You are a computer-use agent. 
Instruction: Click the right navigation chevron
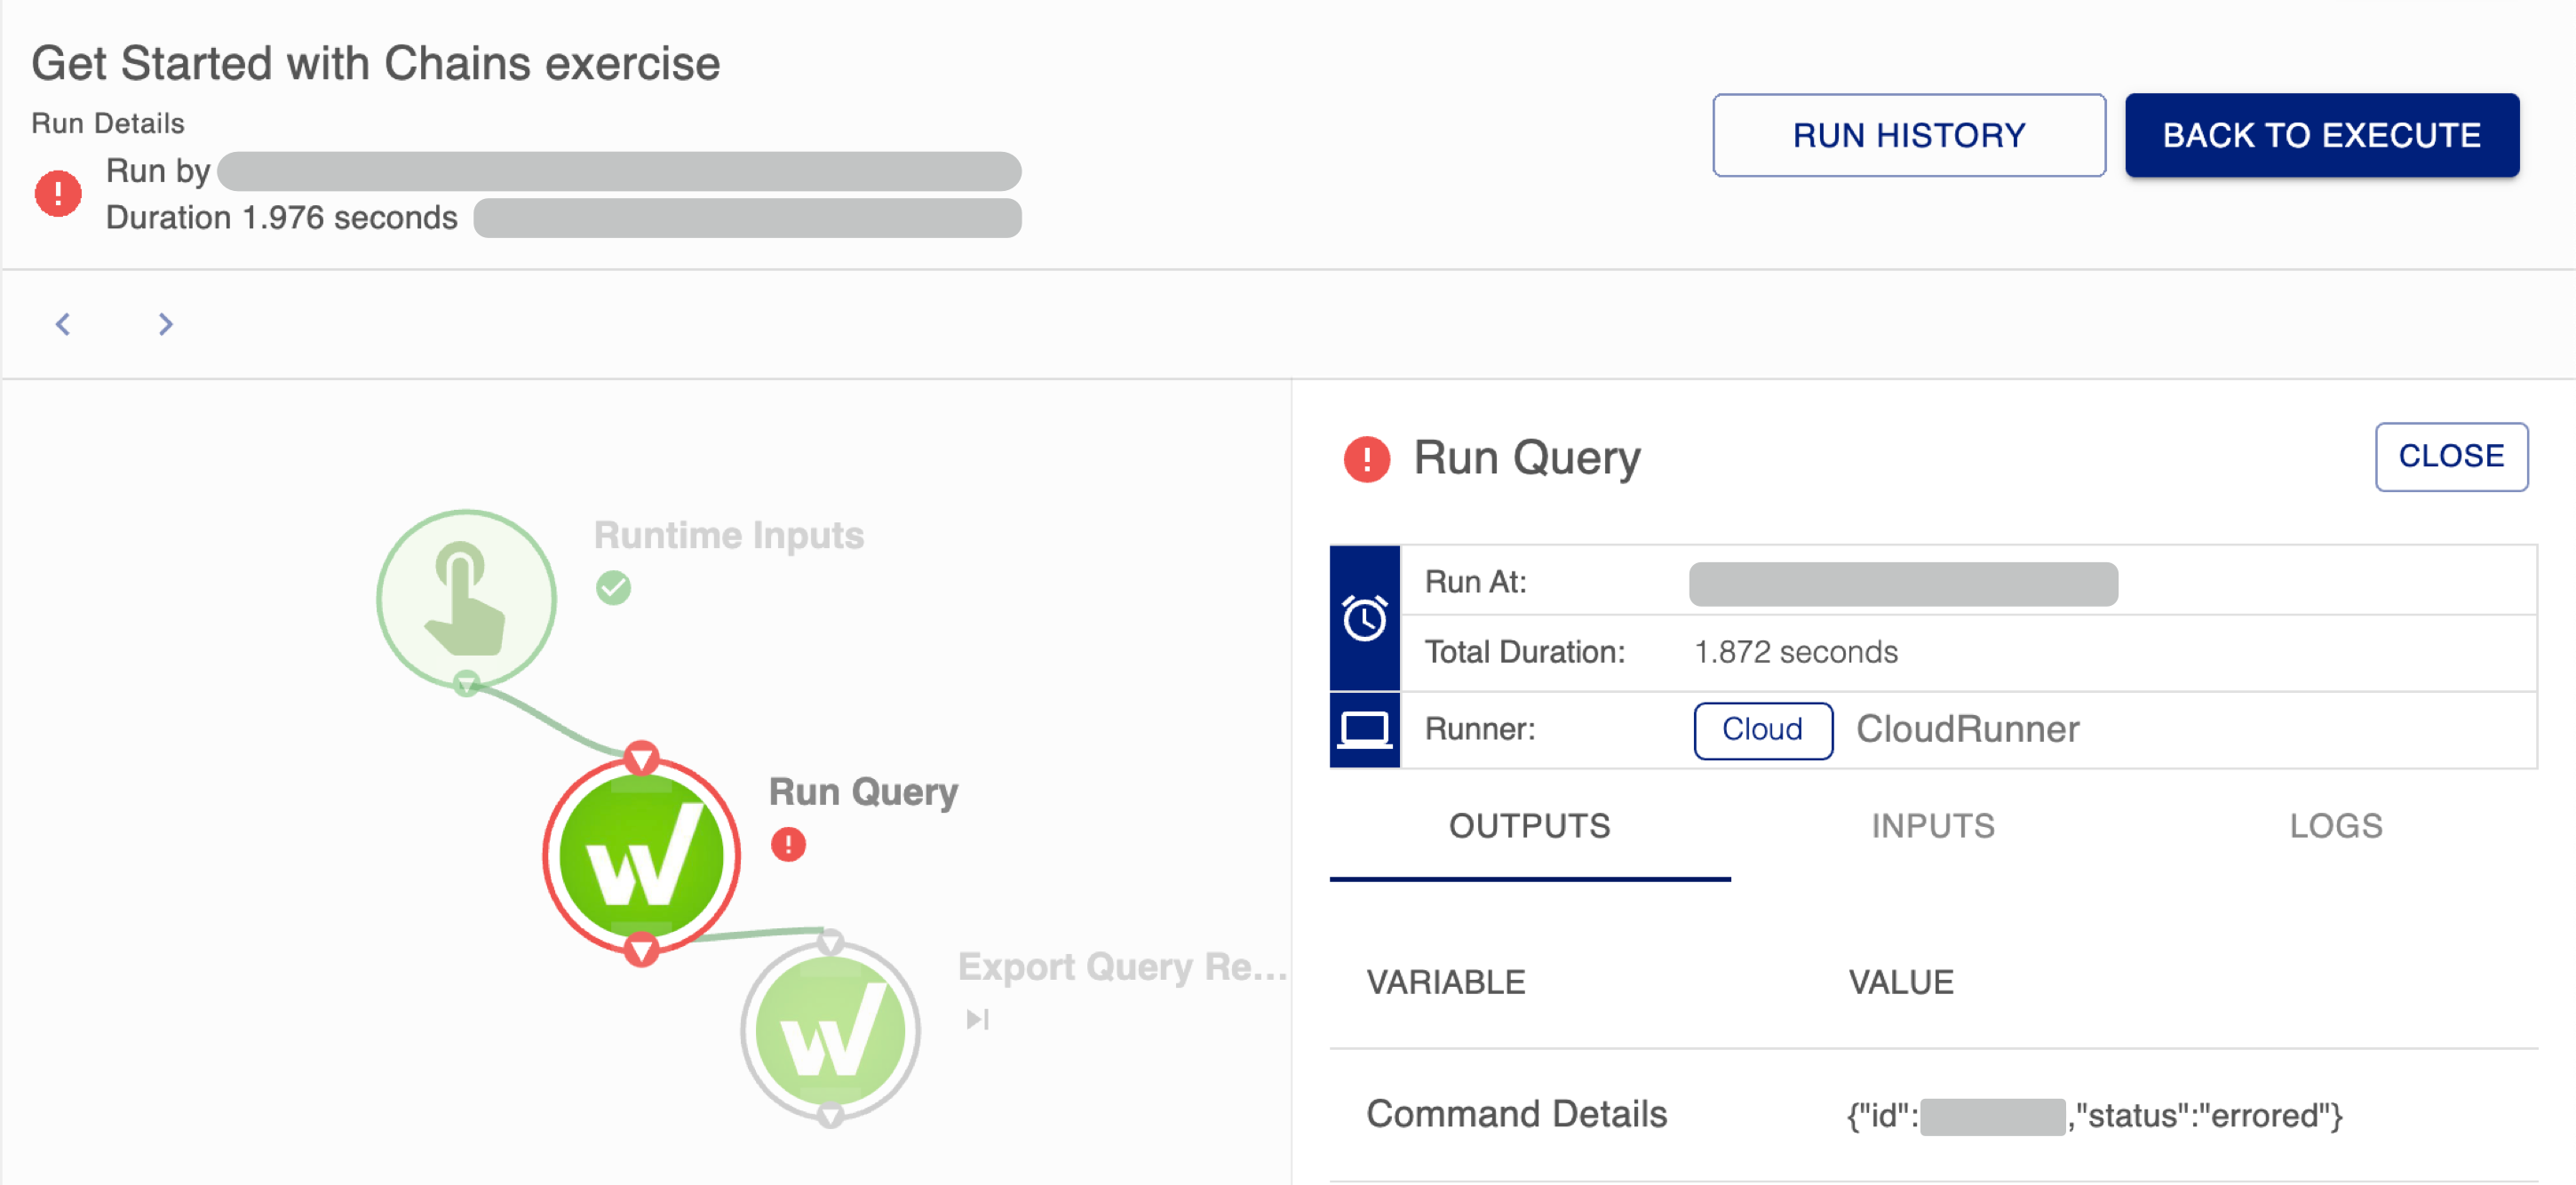(165, 324)
